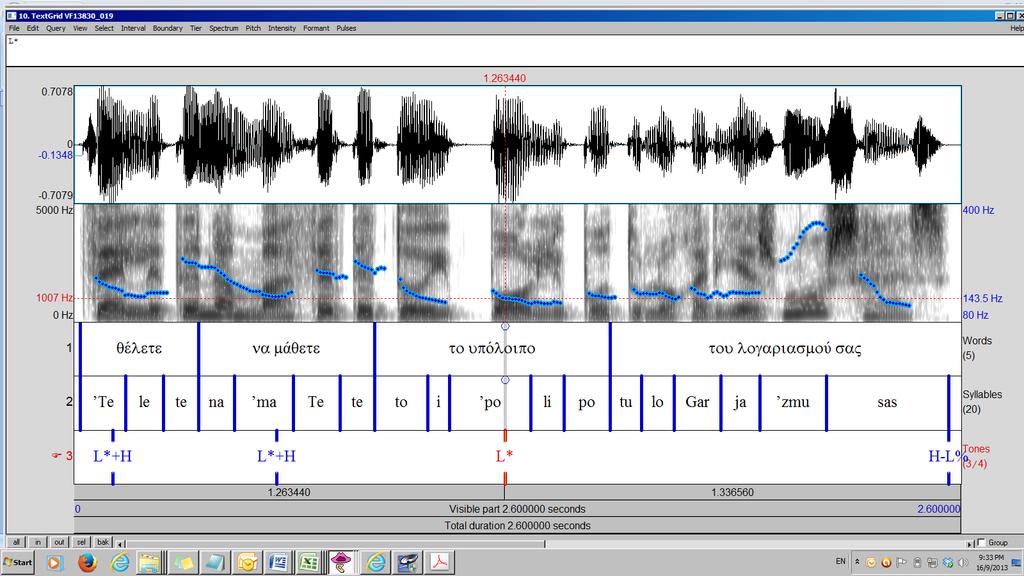This screenshot has width=1024, height=576.
Task: Open the Tier menu
Action: pyautogui.click(x=196, y=28)
